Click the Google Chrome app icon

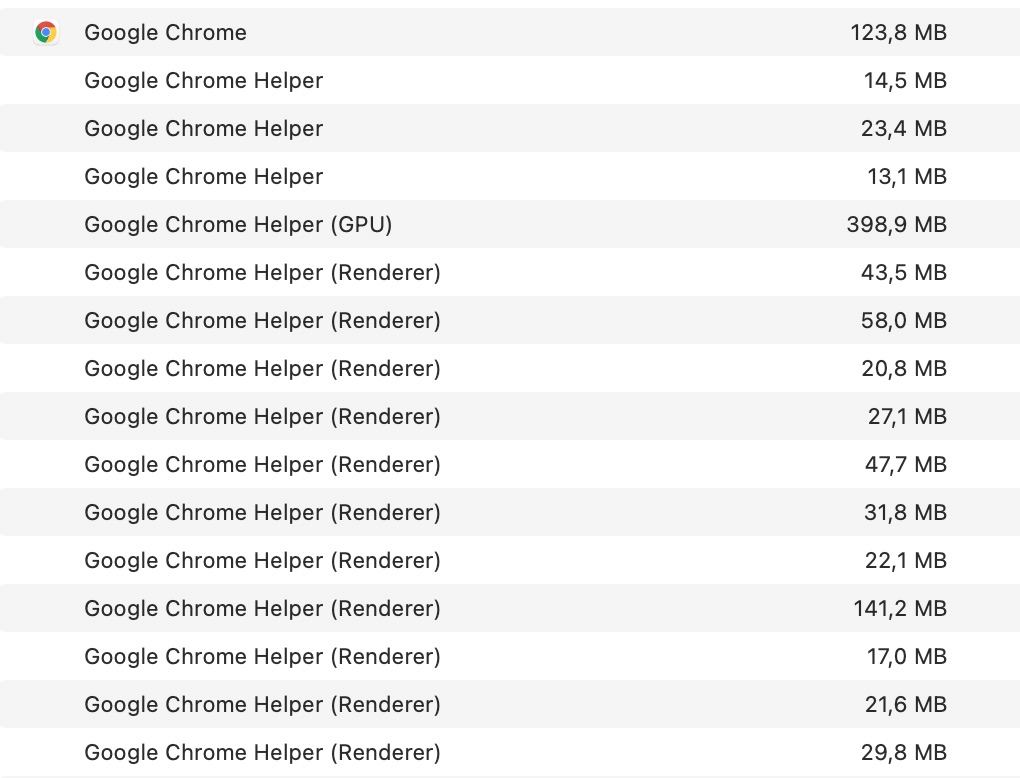tap(45, 32)
